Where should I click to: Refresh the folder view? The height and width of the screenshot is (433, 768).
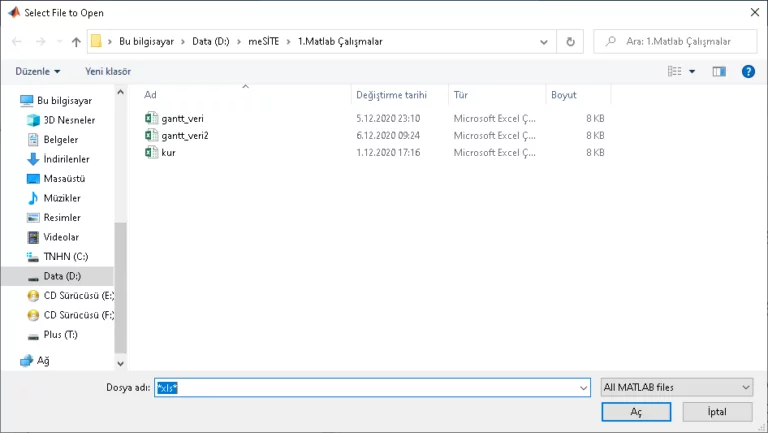click(x=570, y=42)
